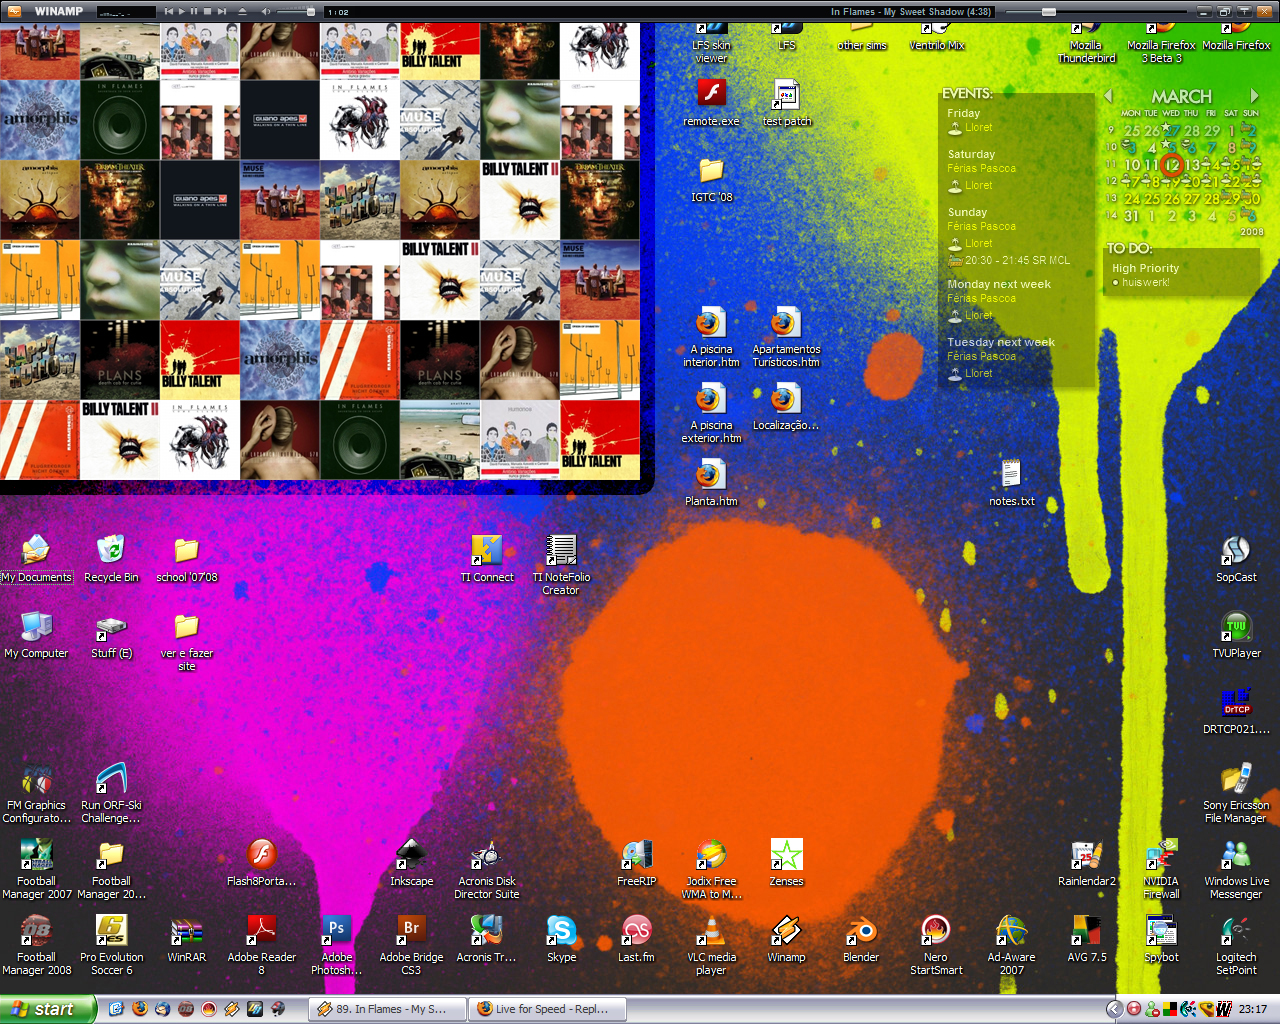Image resolution: width=1280 pixels, height=1024 pixels.
Task: Open Planta.htm file
Action: 711,483
